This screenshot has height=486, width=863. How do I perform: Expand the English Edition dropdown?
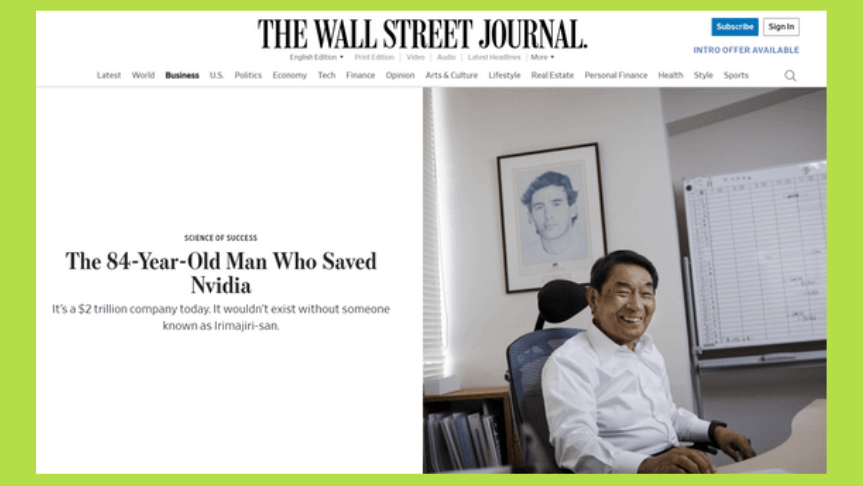(x=316, y=57)
